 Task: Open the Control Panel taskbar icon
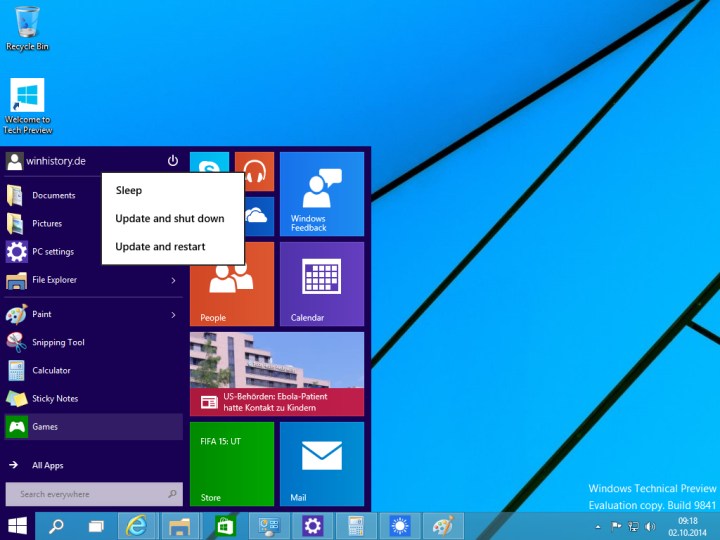269,526
